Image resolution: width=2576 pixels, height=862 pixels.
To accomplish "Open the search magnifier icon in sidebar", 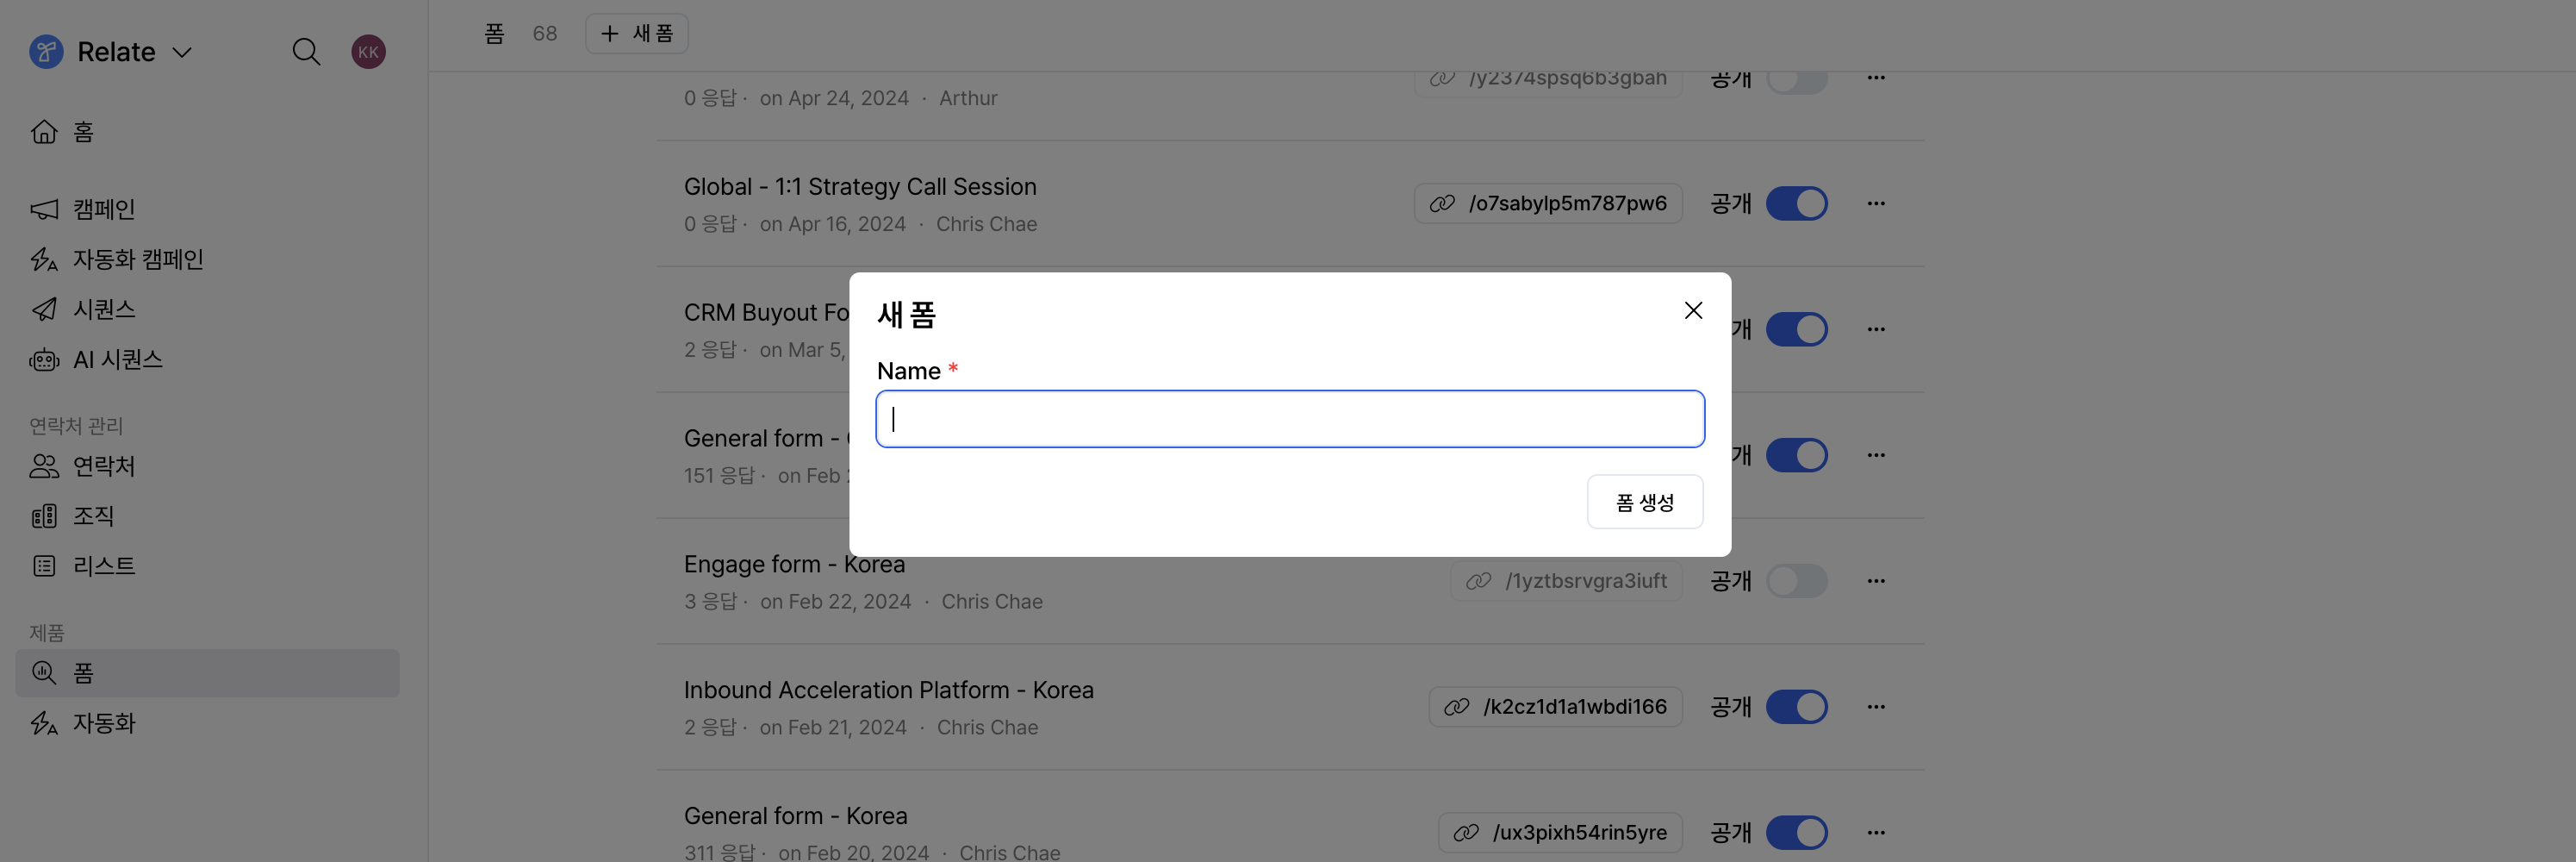I will coord(306,51).
